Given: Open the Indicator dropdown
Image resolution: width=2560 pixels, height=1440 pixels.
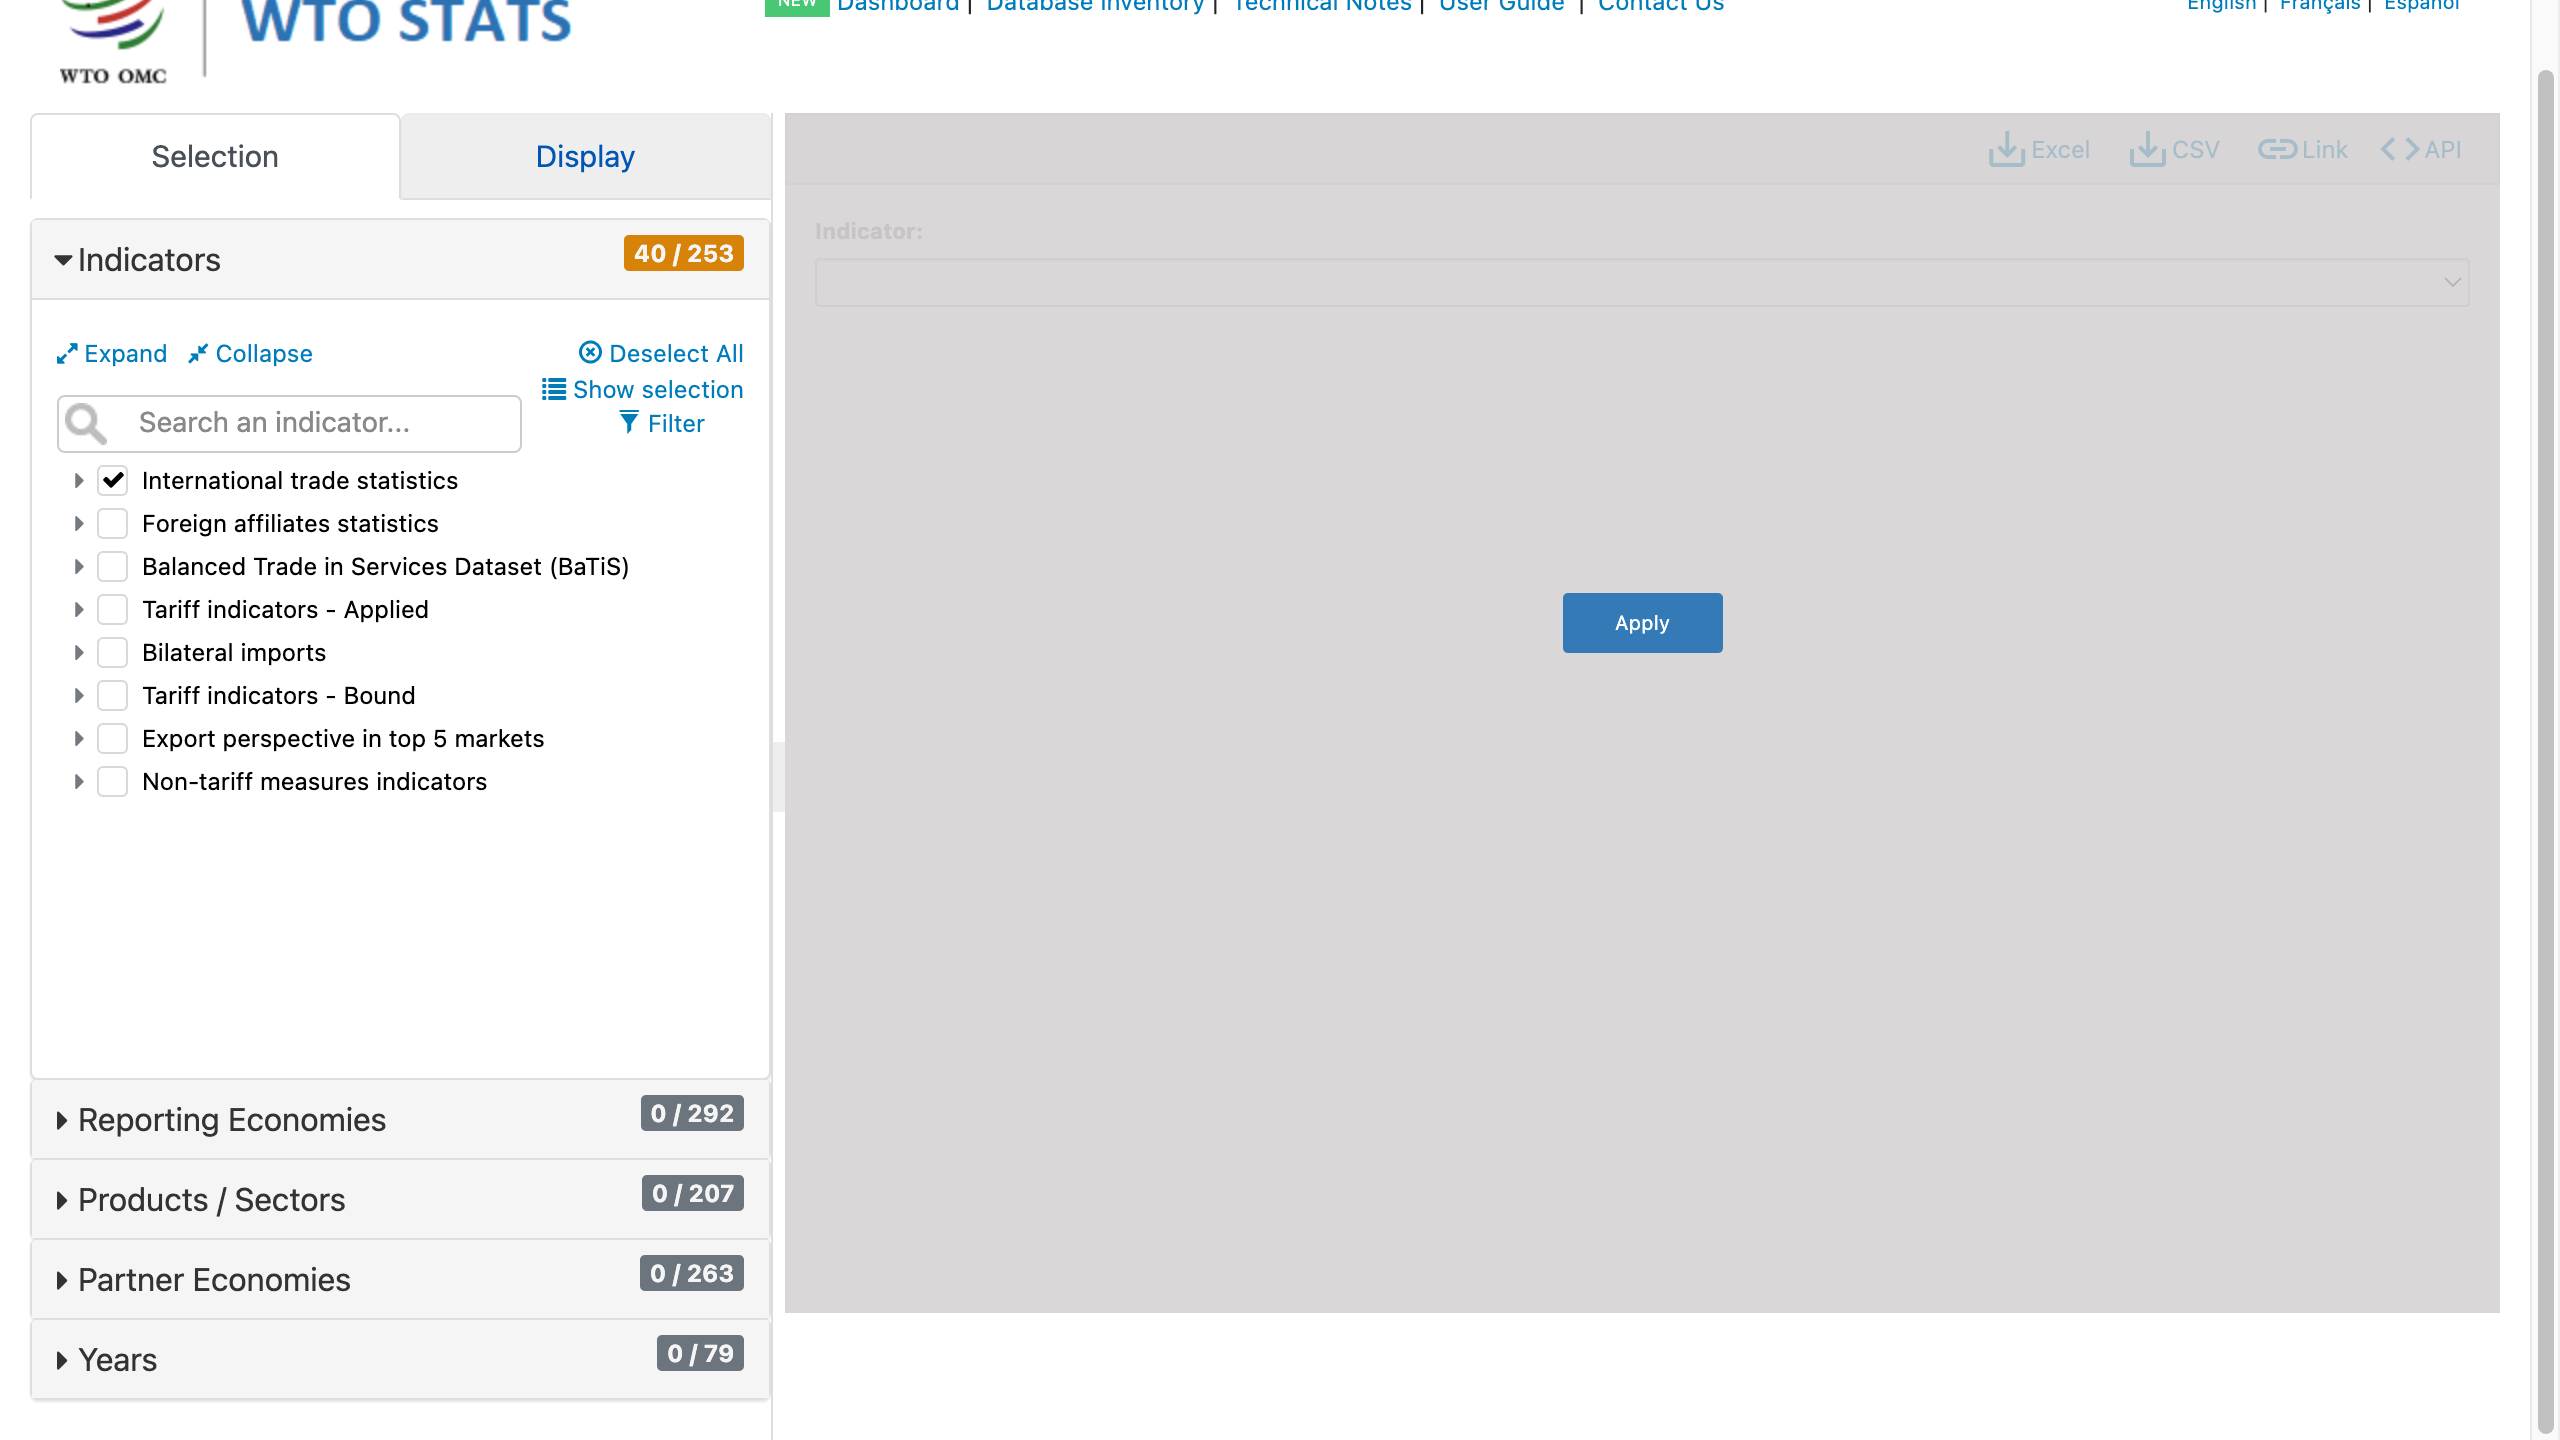Looking at the screenshot, I should (x=1641, y=283).
